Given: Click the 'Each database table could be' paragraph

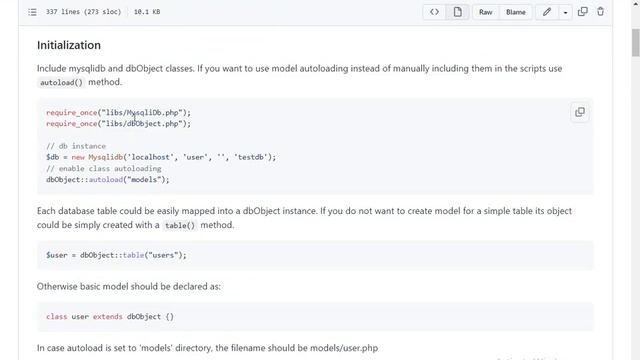Looking at the screenshot, I should click(x=304, y=218).
